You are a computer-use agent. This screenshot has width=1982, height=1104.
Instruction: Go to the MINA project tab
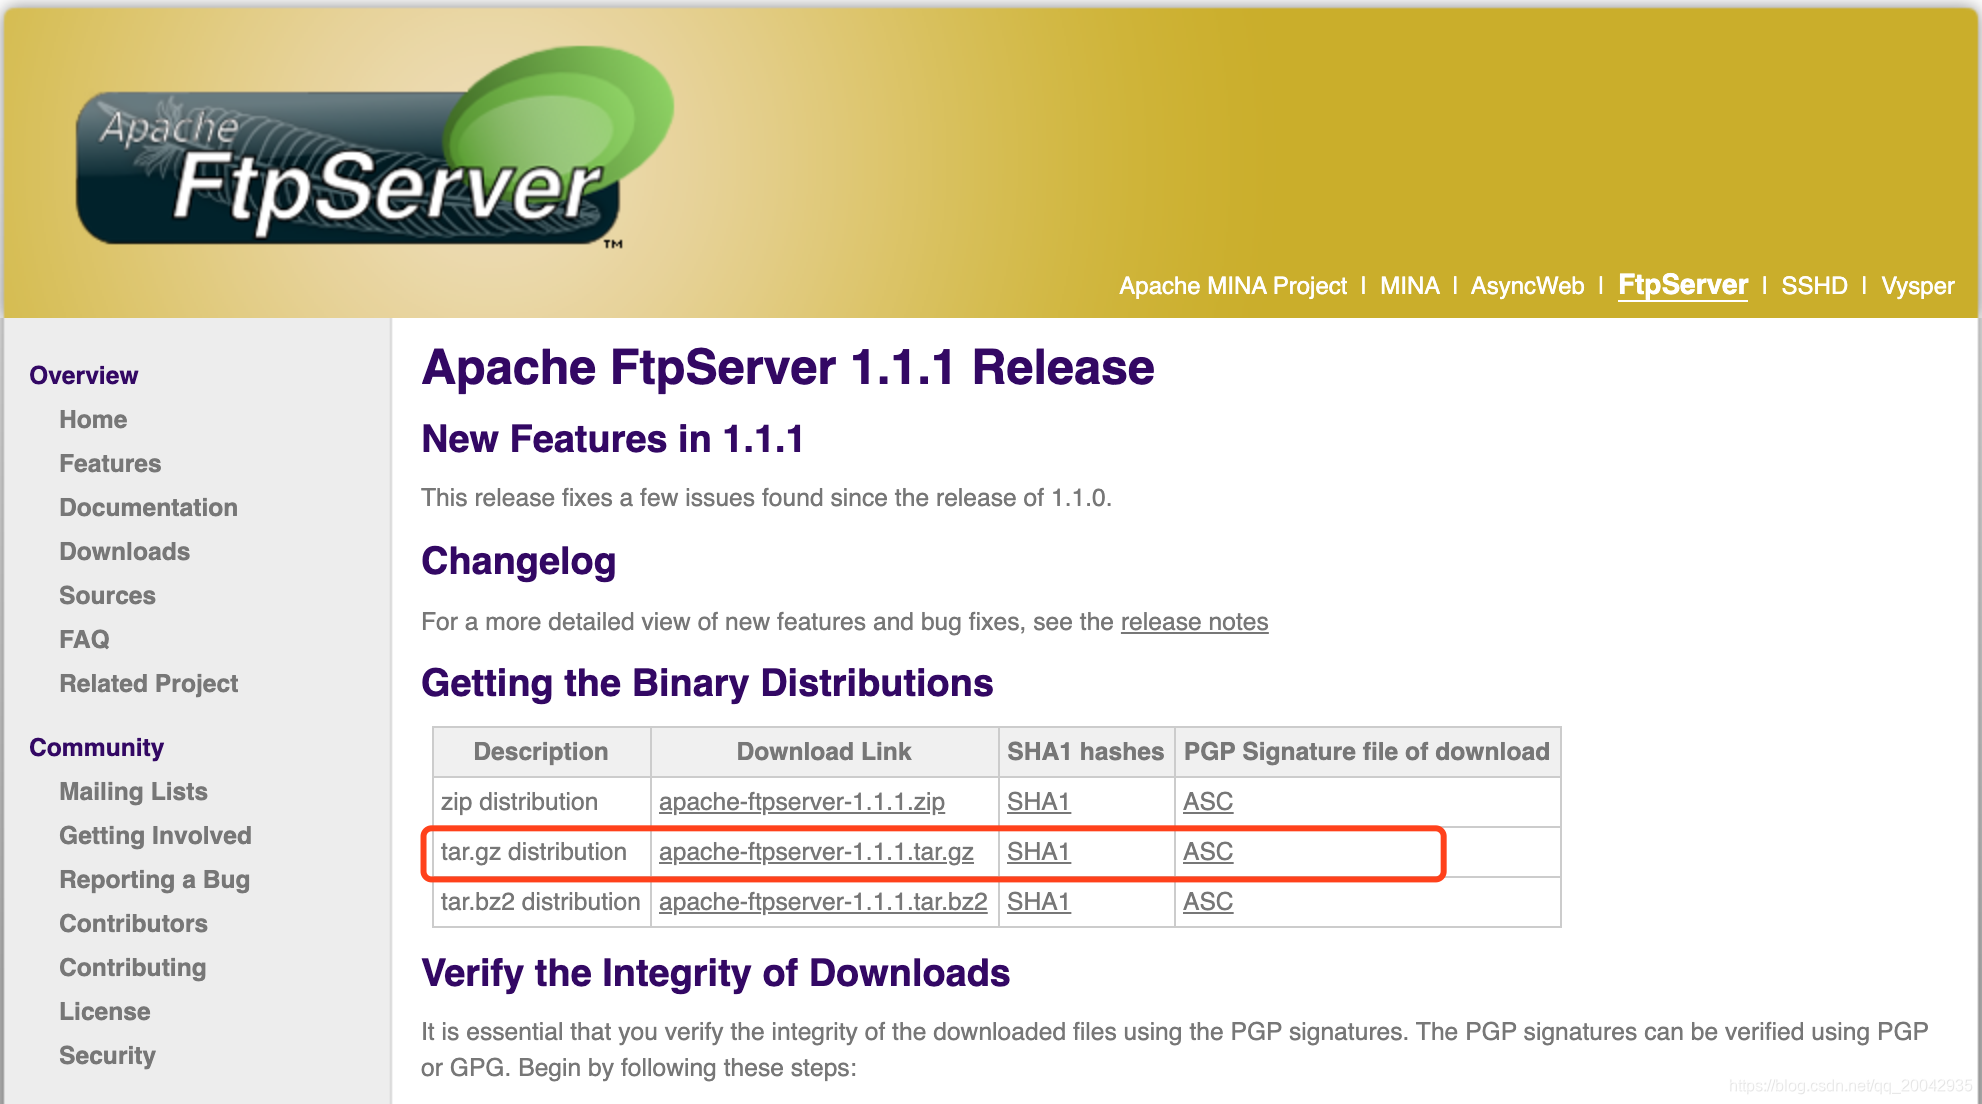[x=1410, y=286]
